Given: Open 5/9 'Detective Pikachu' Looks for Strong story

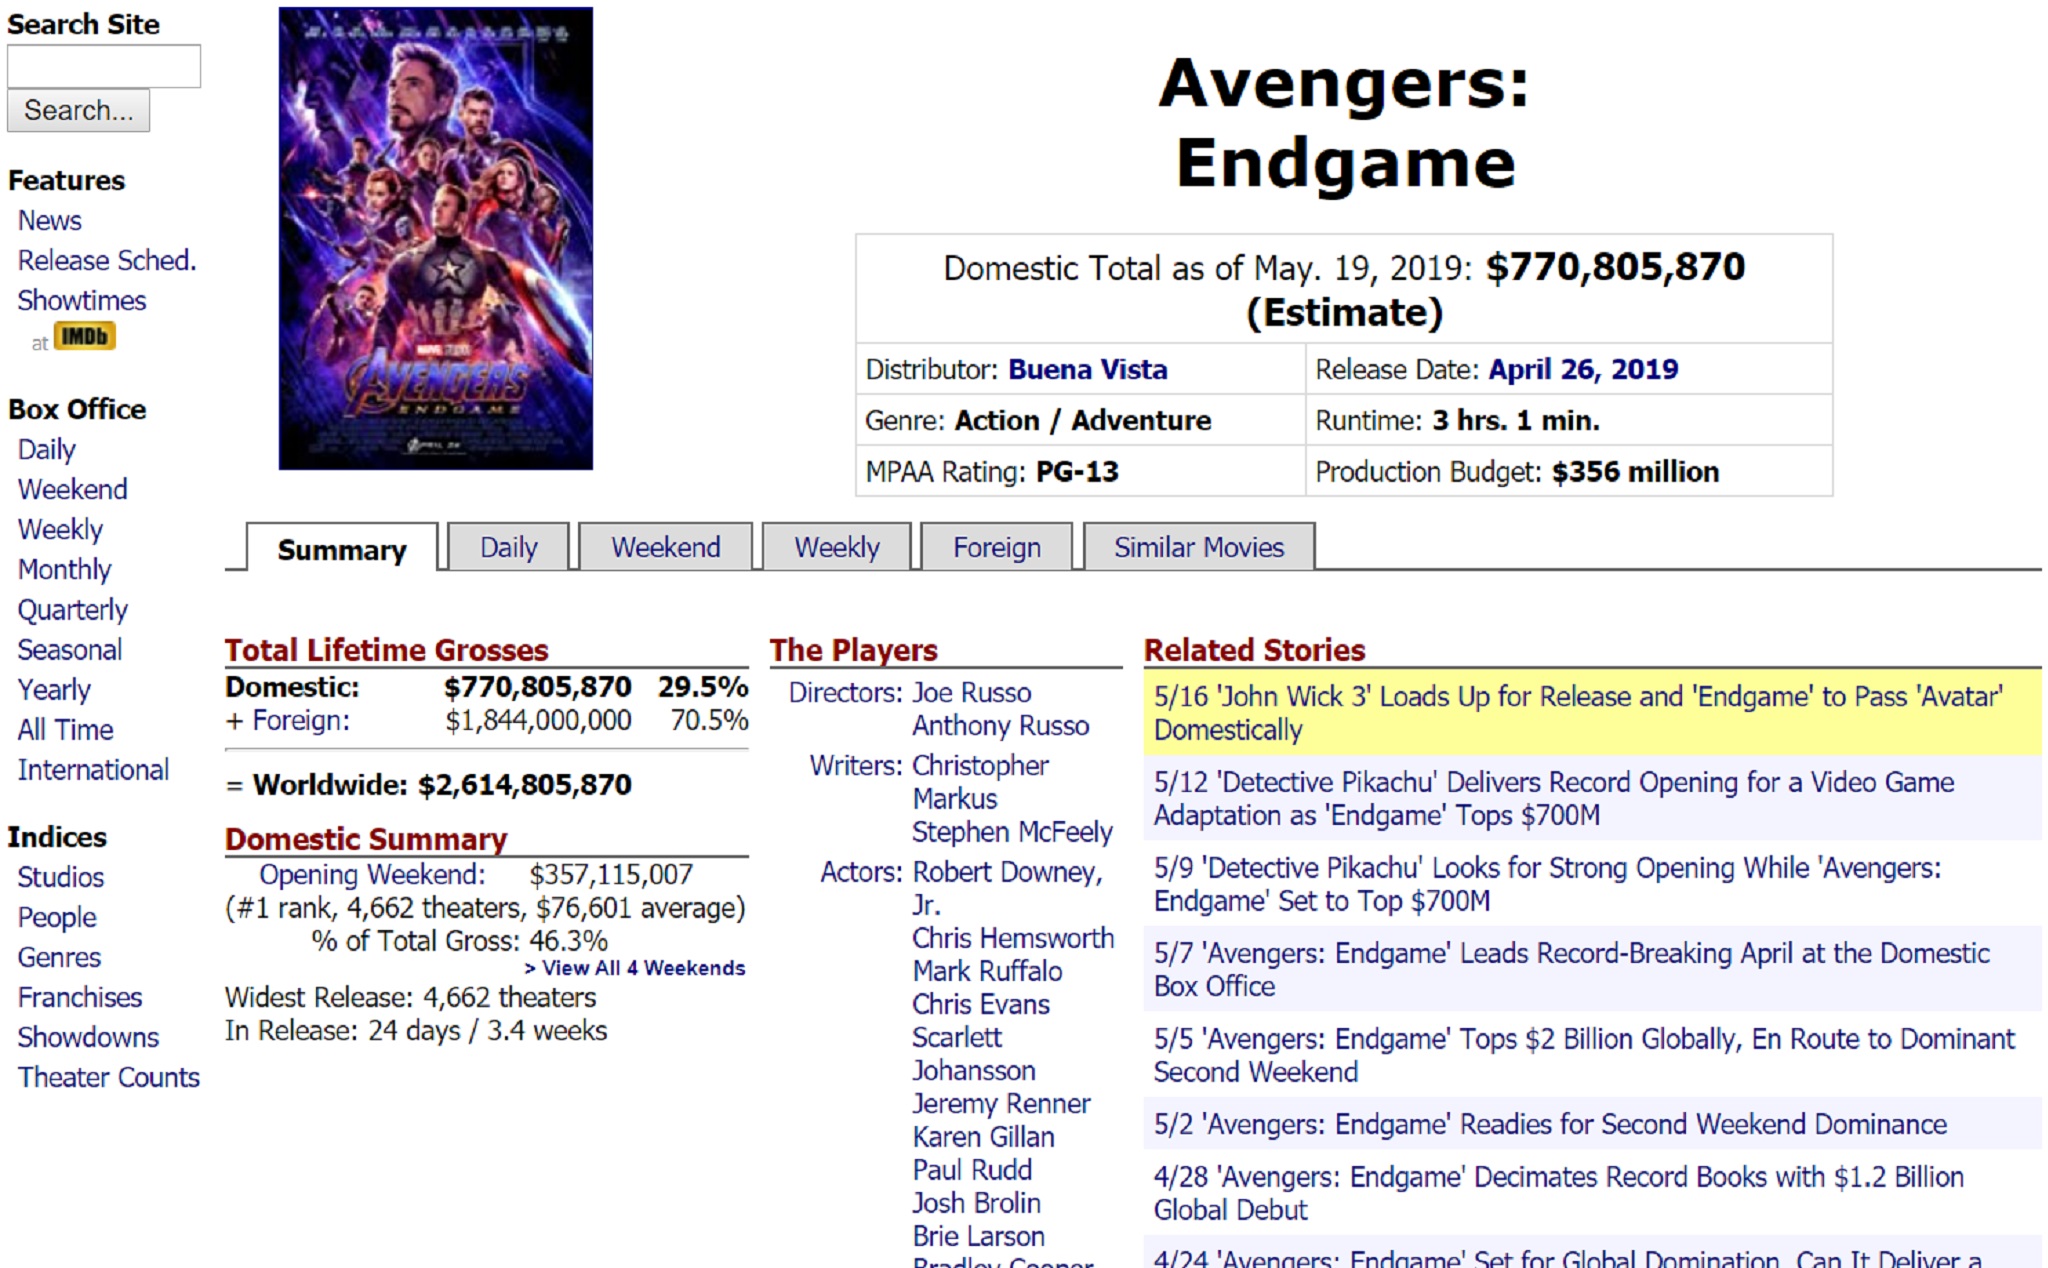Looking at the screenshot, I should point(1547,884).
